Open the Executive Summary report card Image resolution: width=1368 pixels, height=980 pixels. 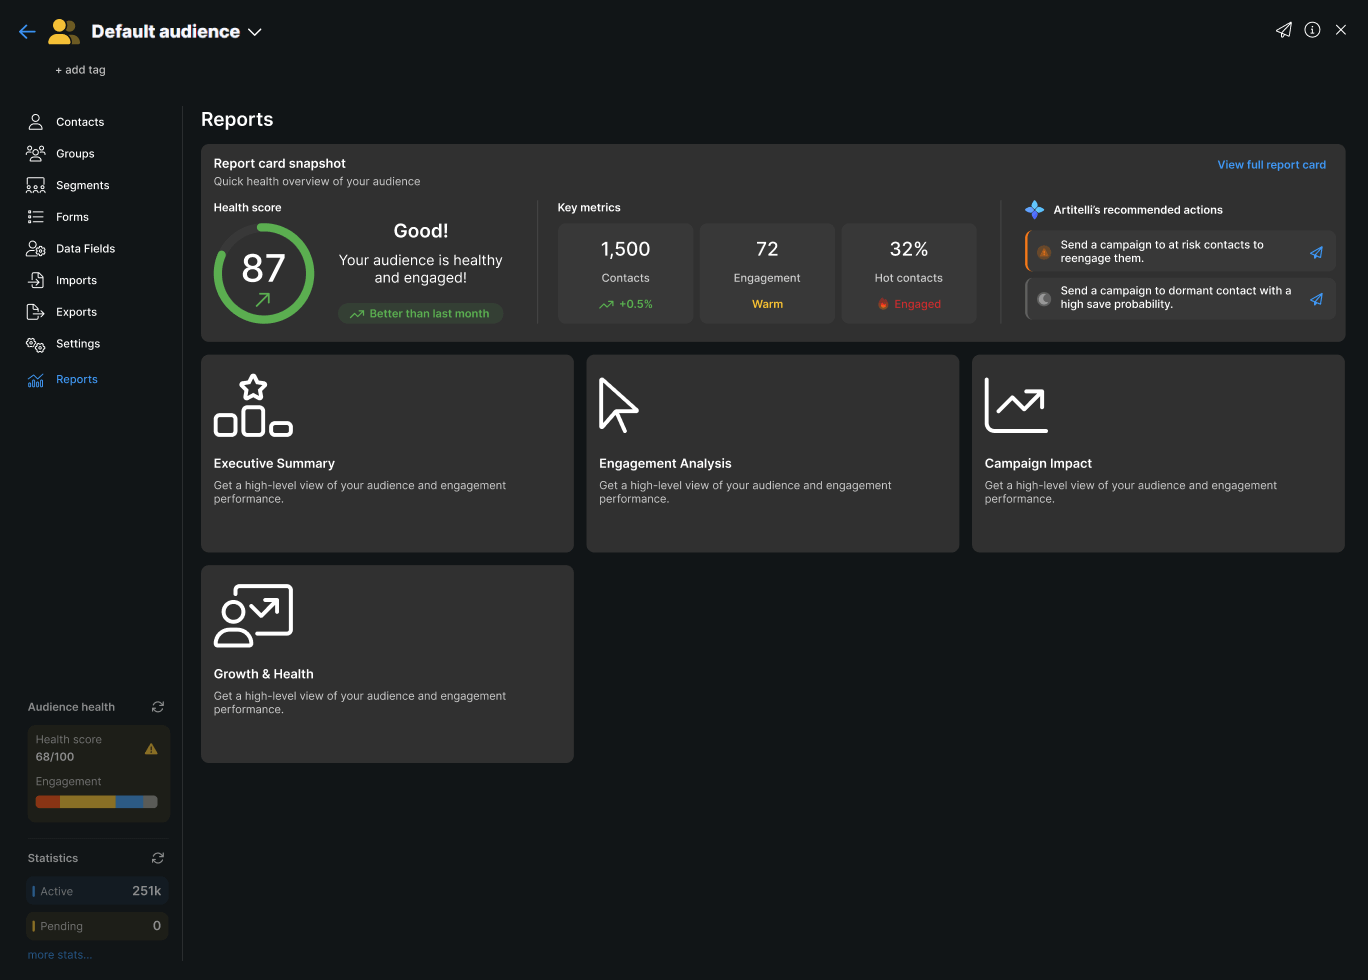(x=387, y=453)
